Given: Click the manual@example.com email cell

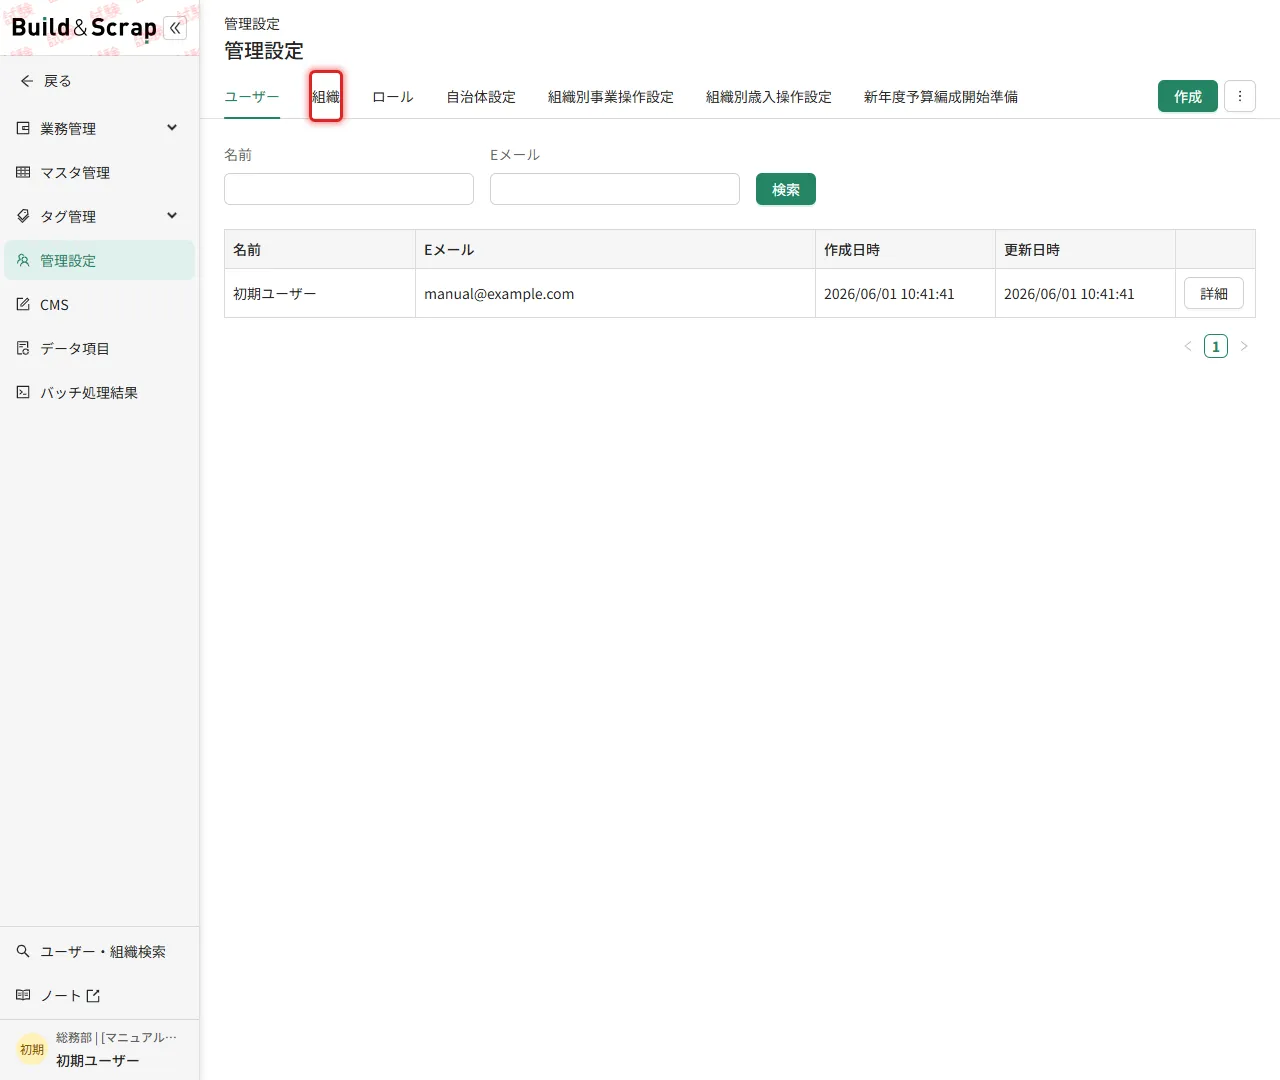Looking at the screenshot, I should coord(615,293).
